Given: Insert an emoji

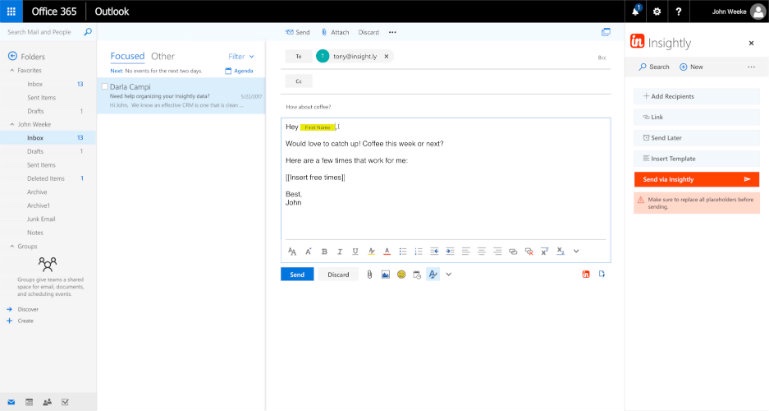Looking at the screenshot, I should tap(401, 275).
